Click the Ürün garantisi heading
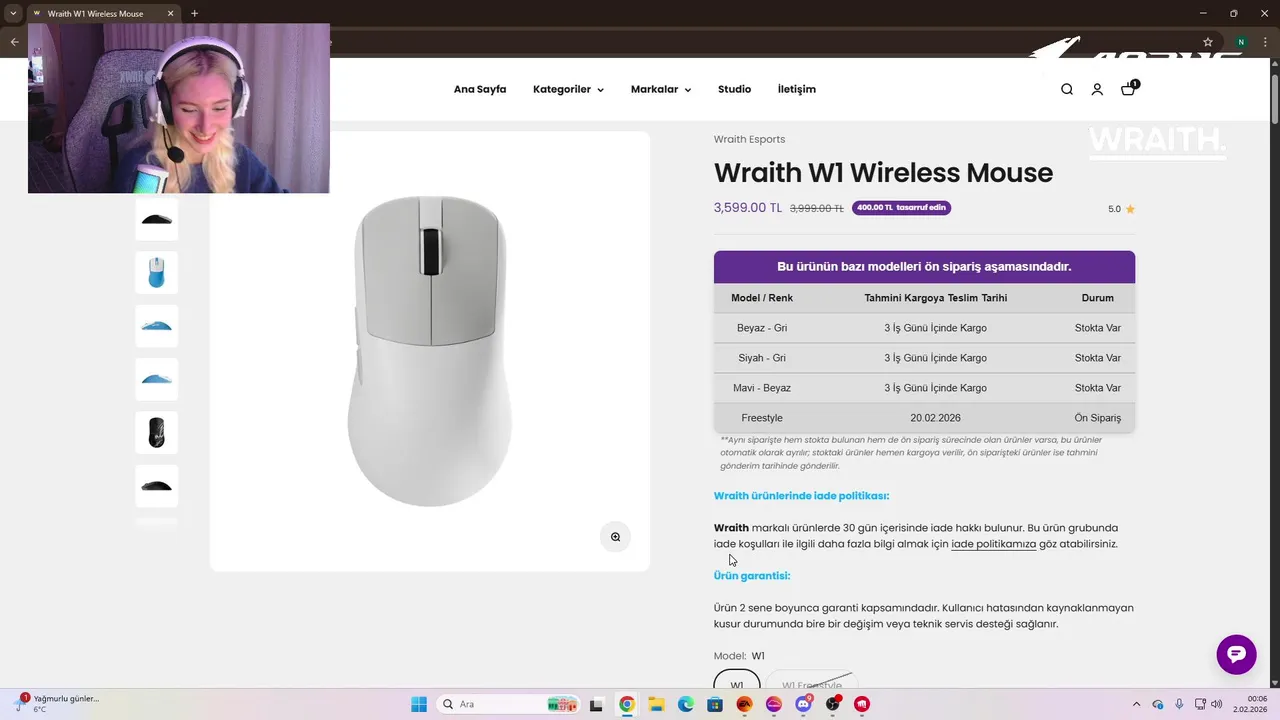This screenshot has height=720, width=1280. pyautogui.click(x=752, y=576)
